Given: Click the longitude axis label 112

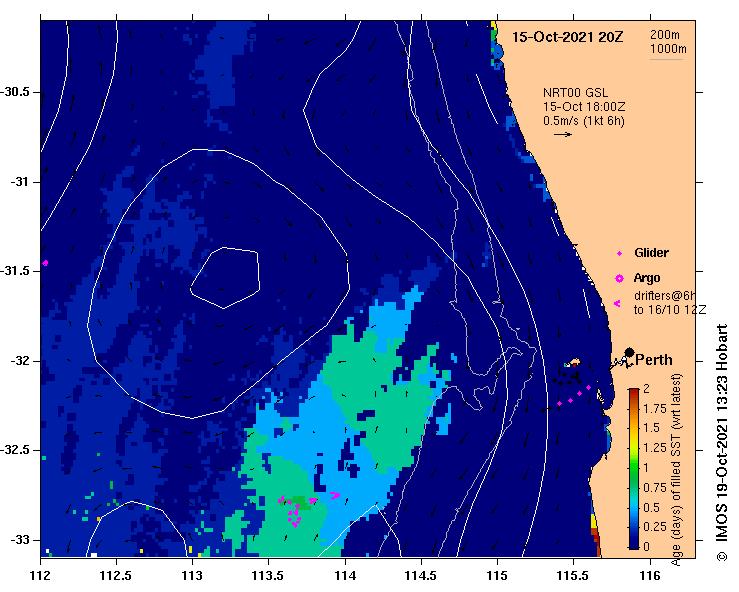Looking at the screenshot, I should (41, 576).
